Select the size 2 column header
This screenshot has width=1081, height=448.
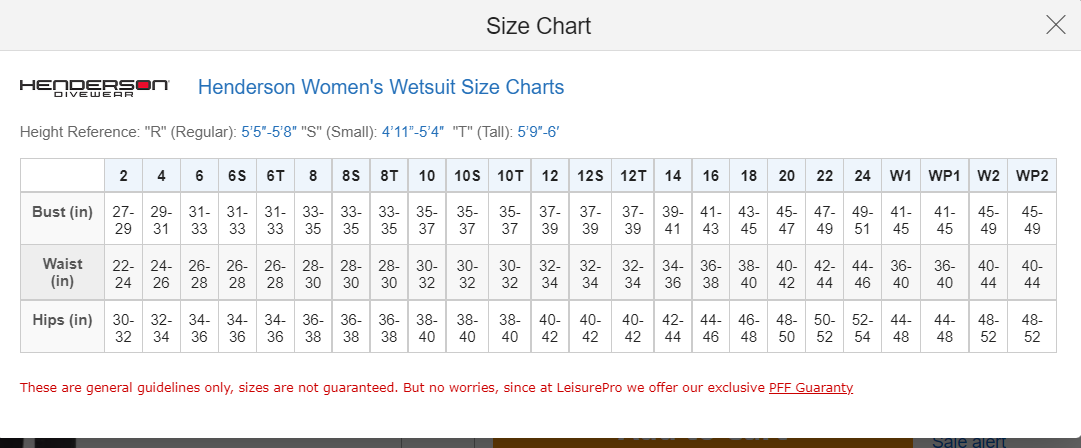tap(123, 175)
